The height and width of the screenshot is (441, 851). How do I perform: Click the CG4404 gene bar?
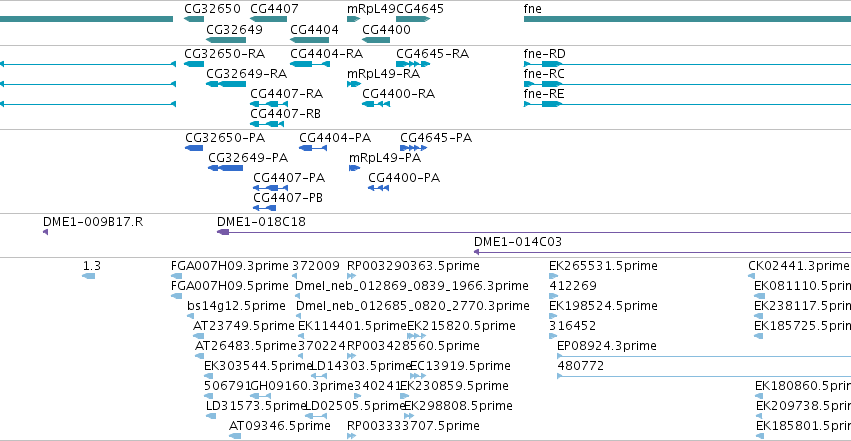click(x=309, y=40)
